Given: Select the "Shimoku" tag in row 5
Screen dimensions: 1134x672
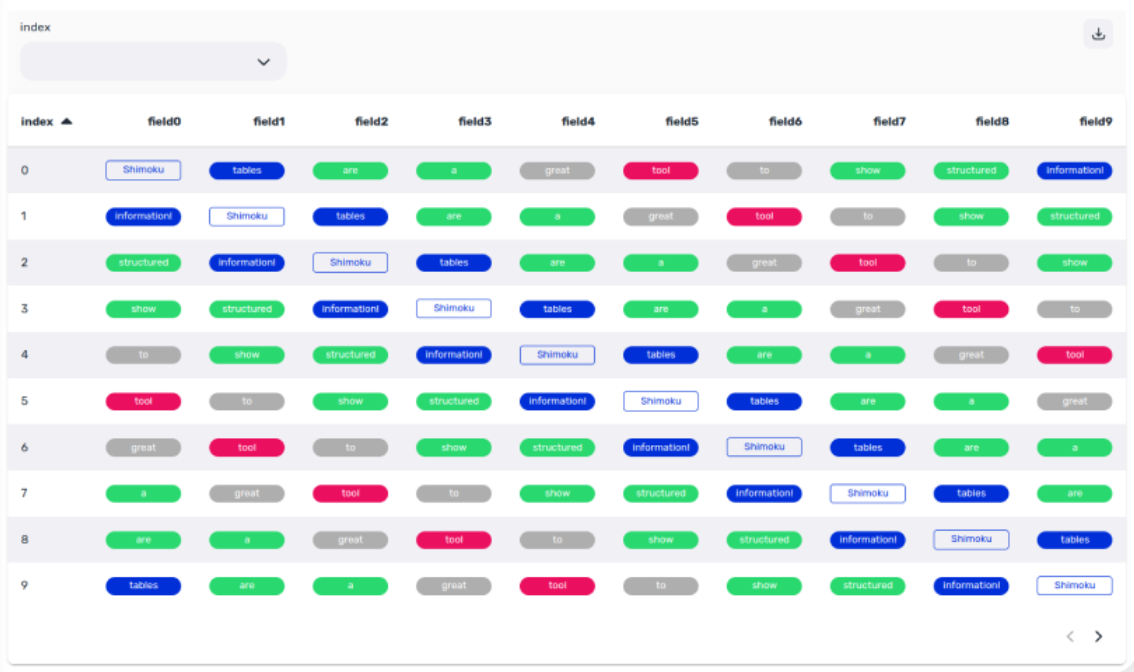Looking at the screenshot, I should (x=661, y=401).
